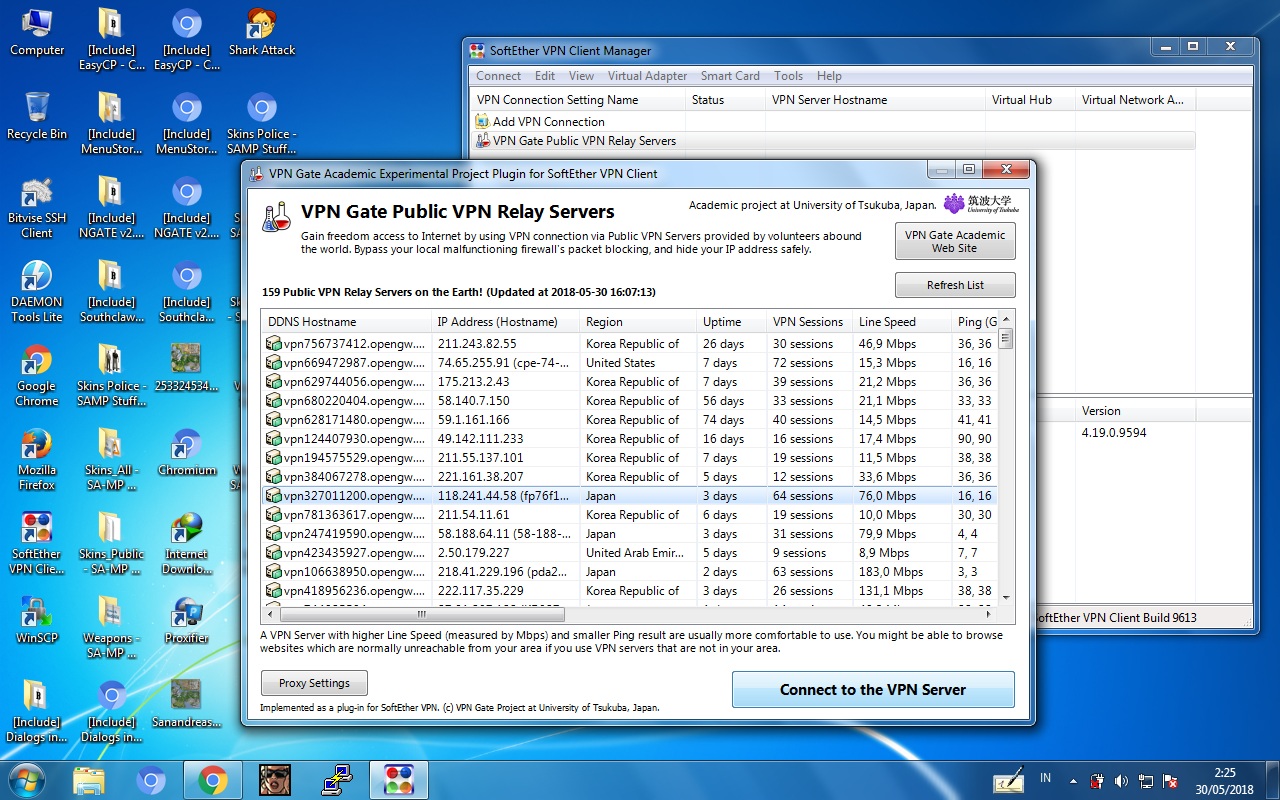The height and width of the screenshot is (800, 1280).
Task: Select the [Include] Southclaw folder icon
Action: click(x=112, y=292)
